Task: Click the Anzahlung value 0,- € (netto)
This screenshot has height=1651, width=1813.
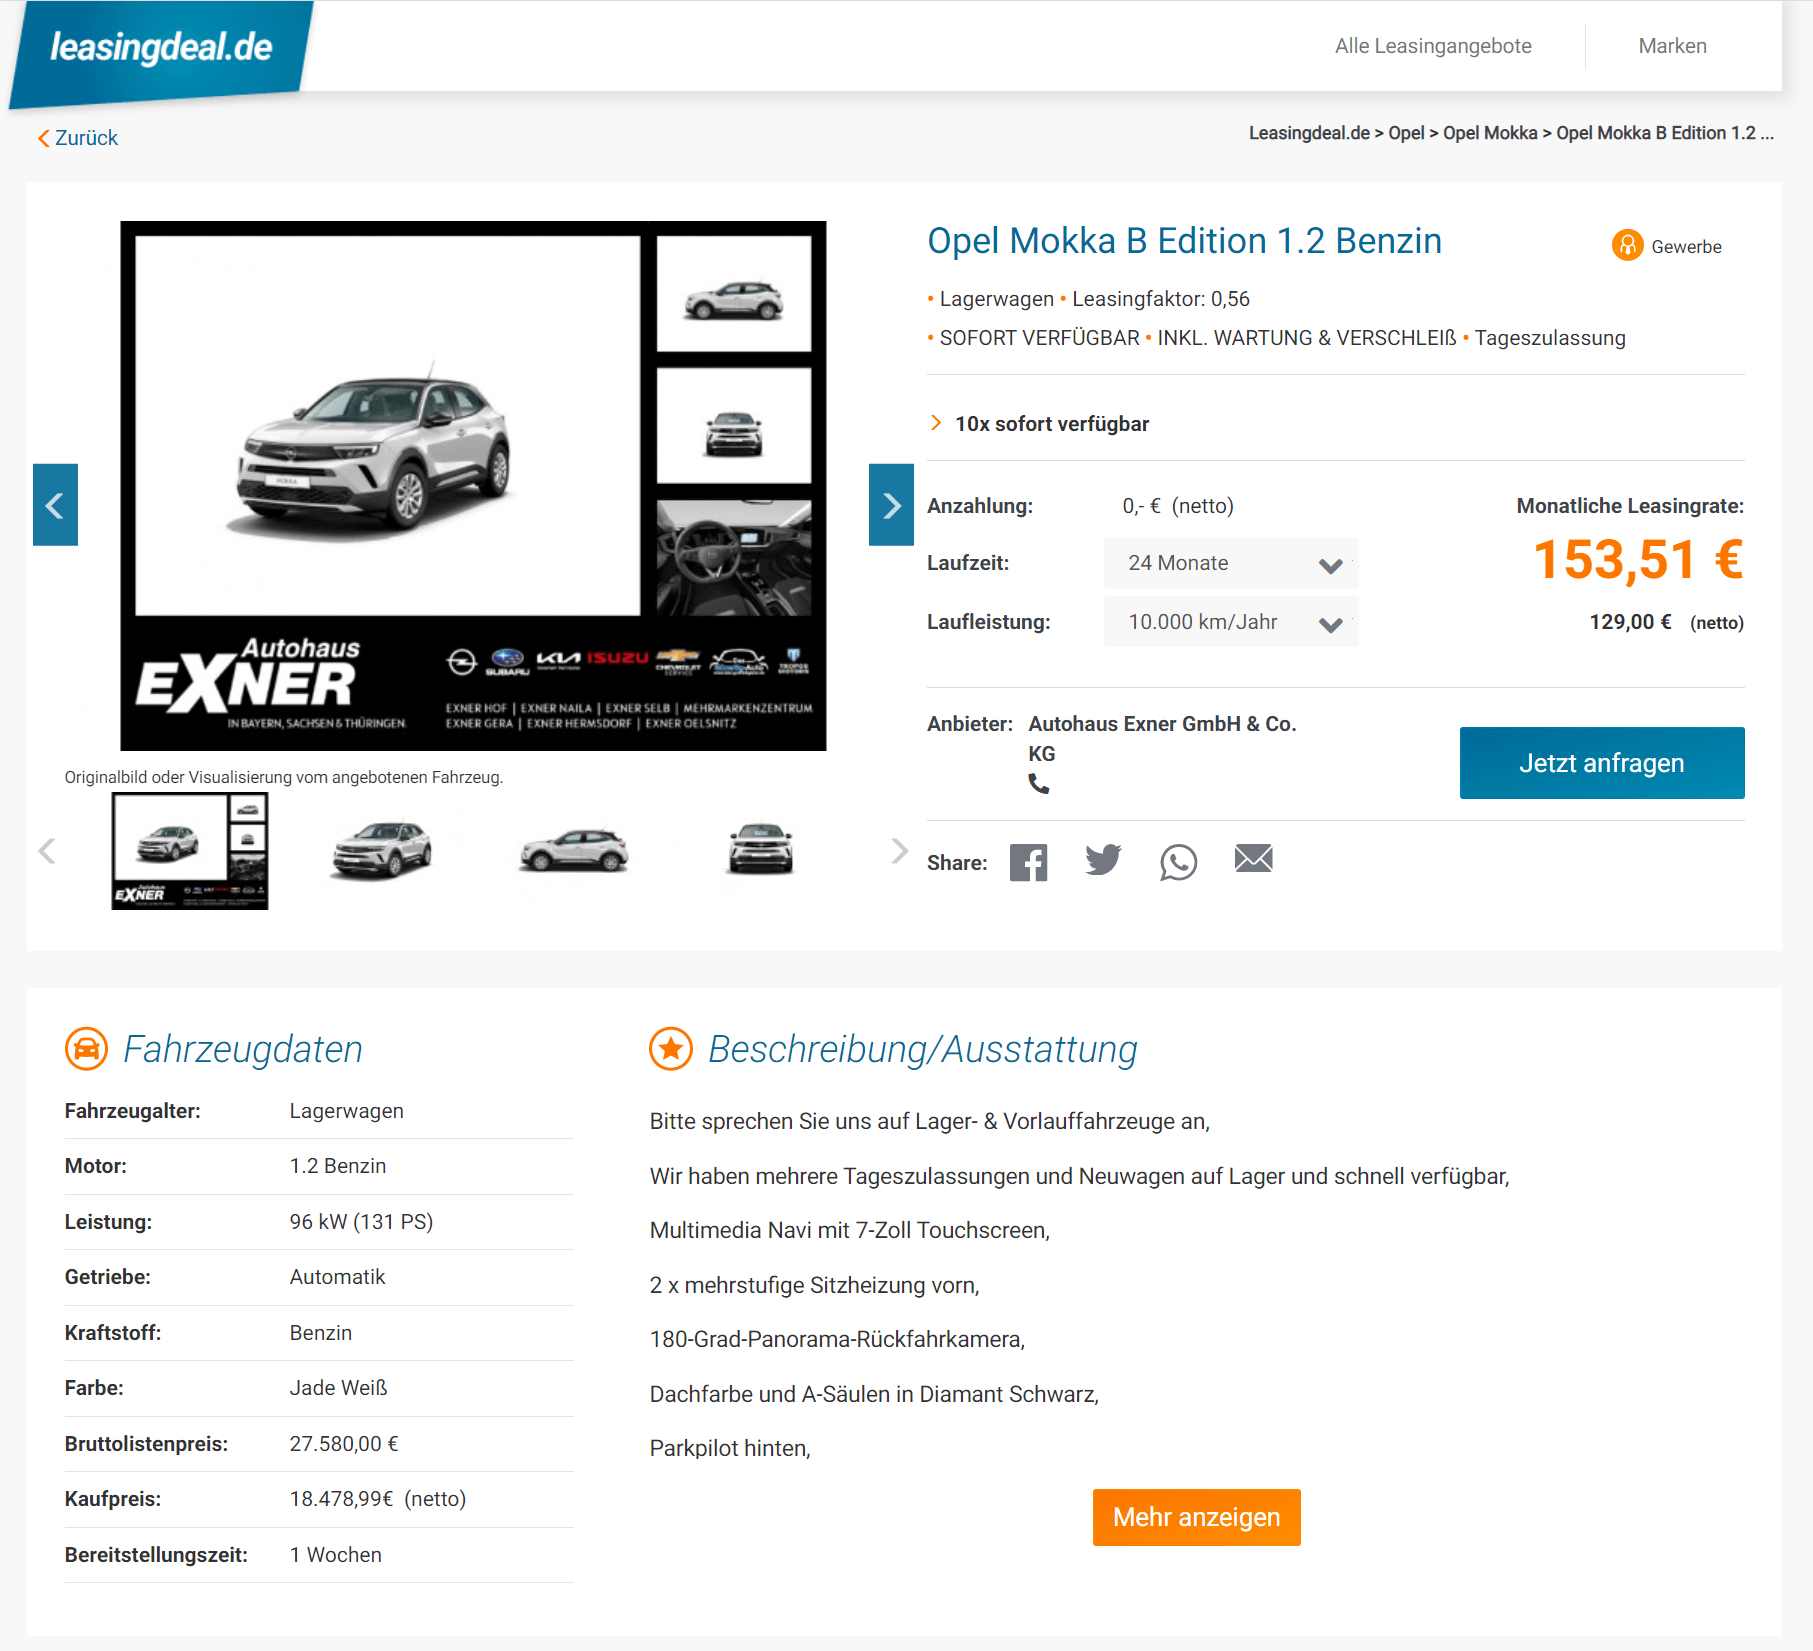Action: click(x=1178, y=506)
